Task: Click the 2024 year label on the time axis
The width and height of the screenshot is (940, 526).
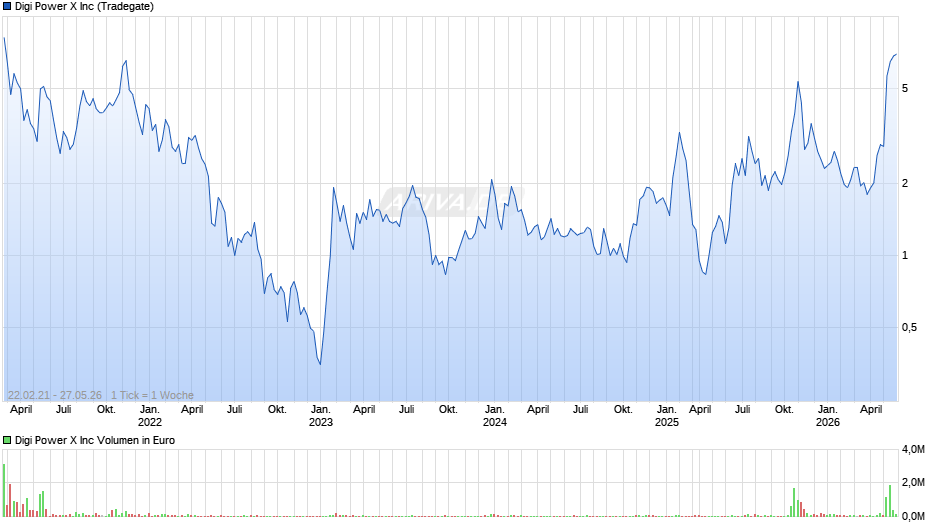Action: click(495, 422)
